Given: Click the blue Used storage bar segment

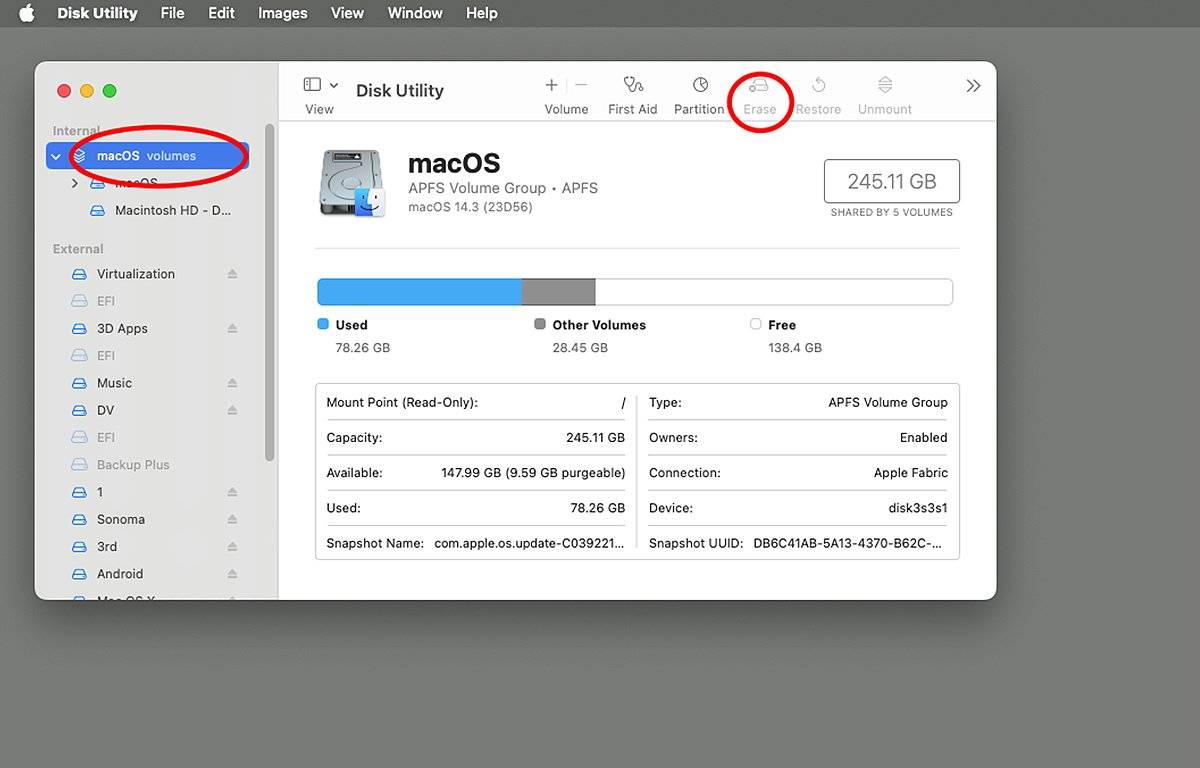Looking at the screenshot, I should [x=420, y=292].
